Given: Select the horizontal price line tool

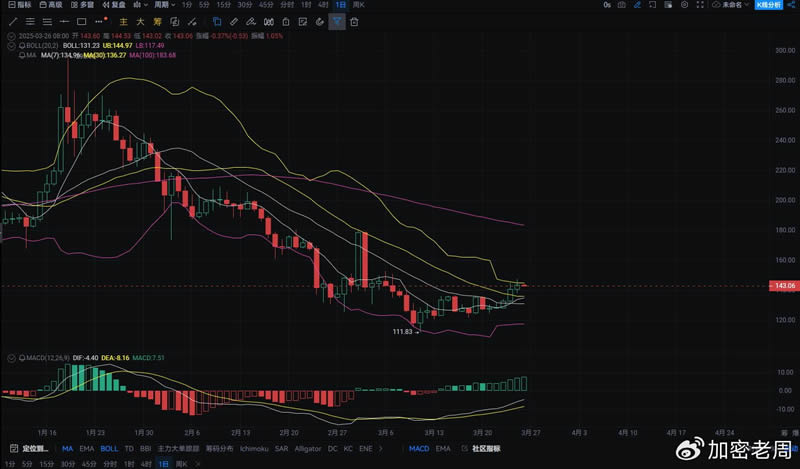Looking at the screenshot, I should point(64,22).
